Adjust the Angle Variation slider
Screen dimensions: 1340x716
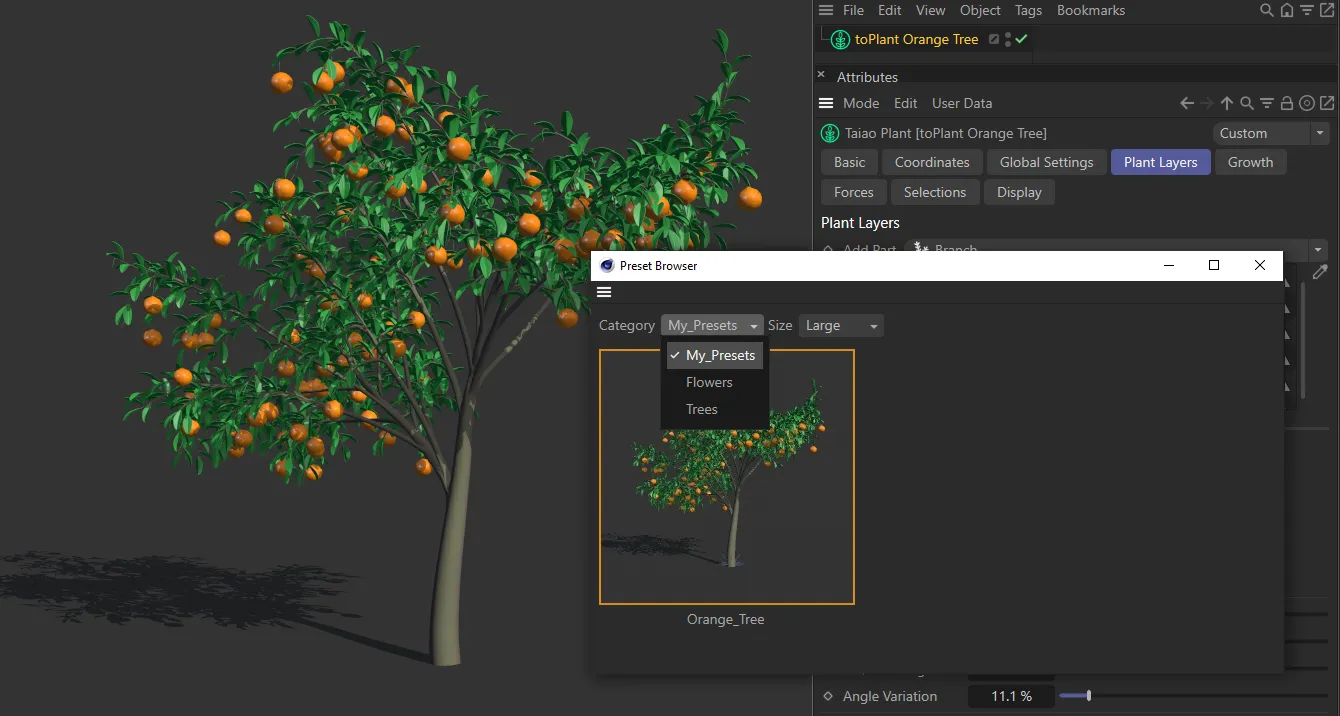tap(1088, 696)
